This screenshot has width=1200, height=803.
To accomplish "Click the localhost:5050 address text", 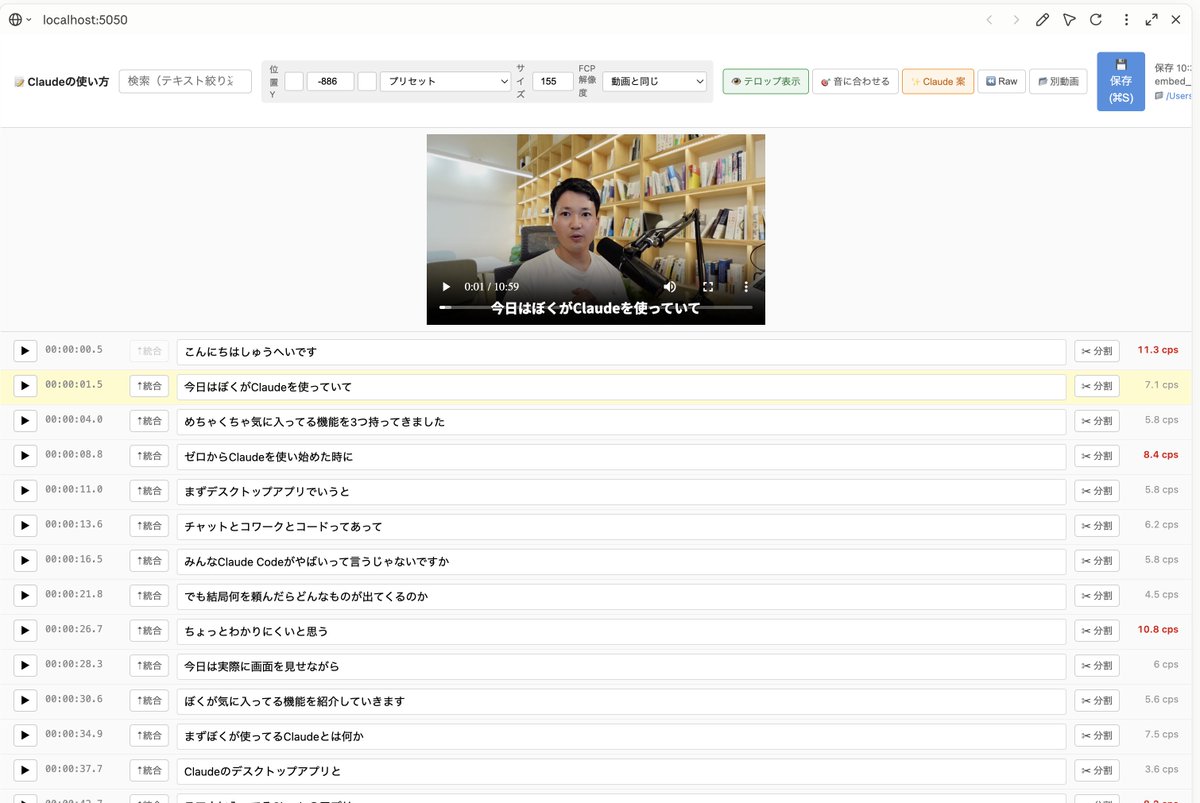I will (85, 20).
